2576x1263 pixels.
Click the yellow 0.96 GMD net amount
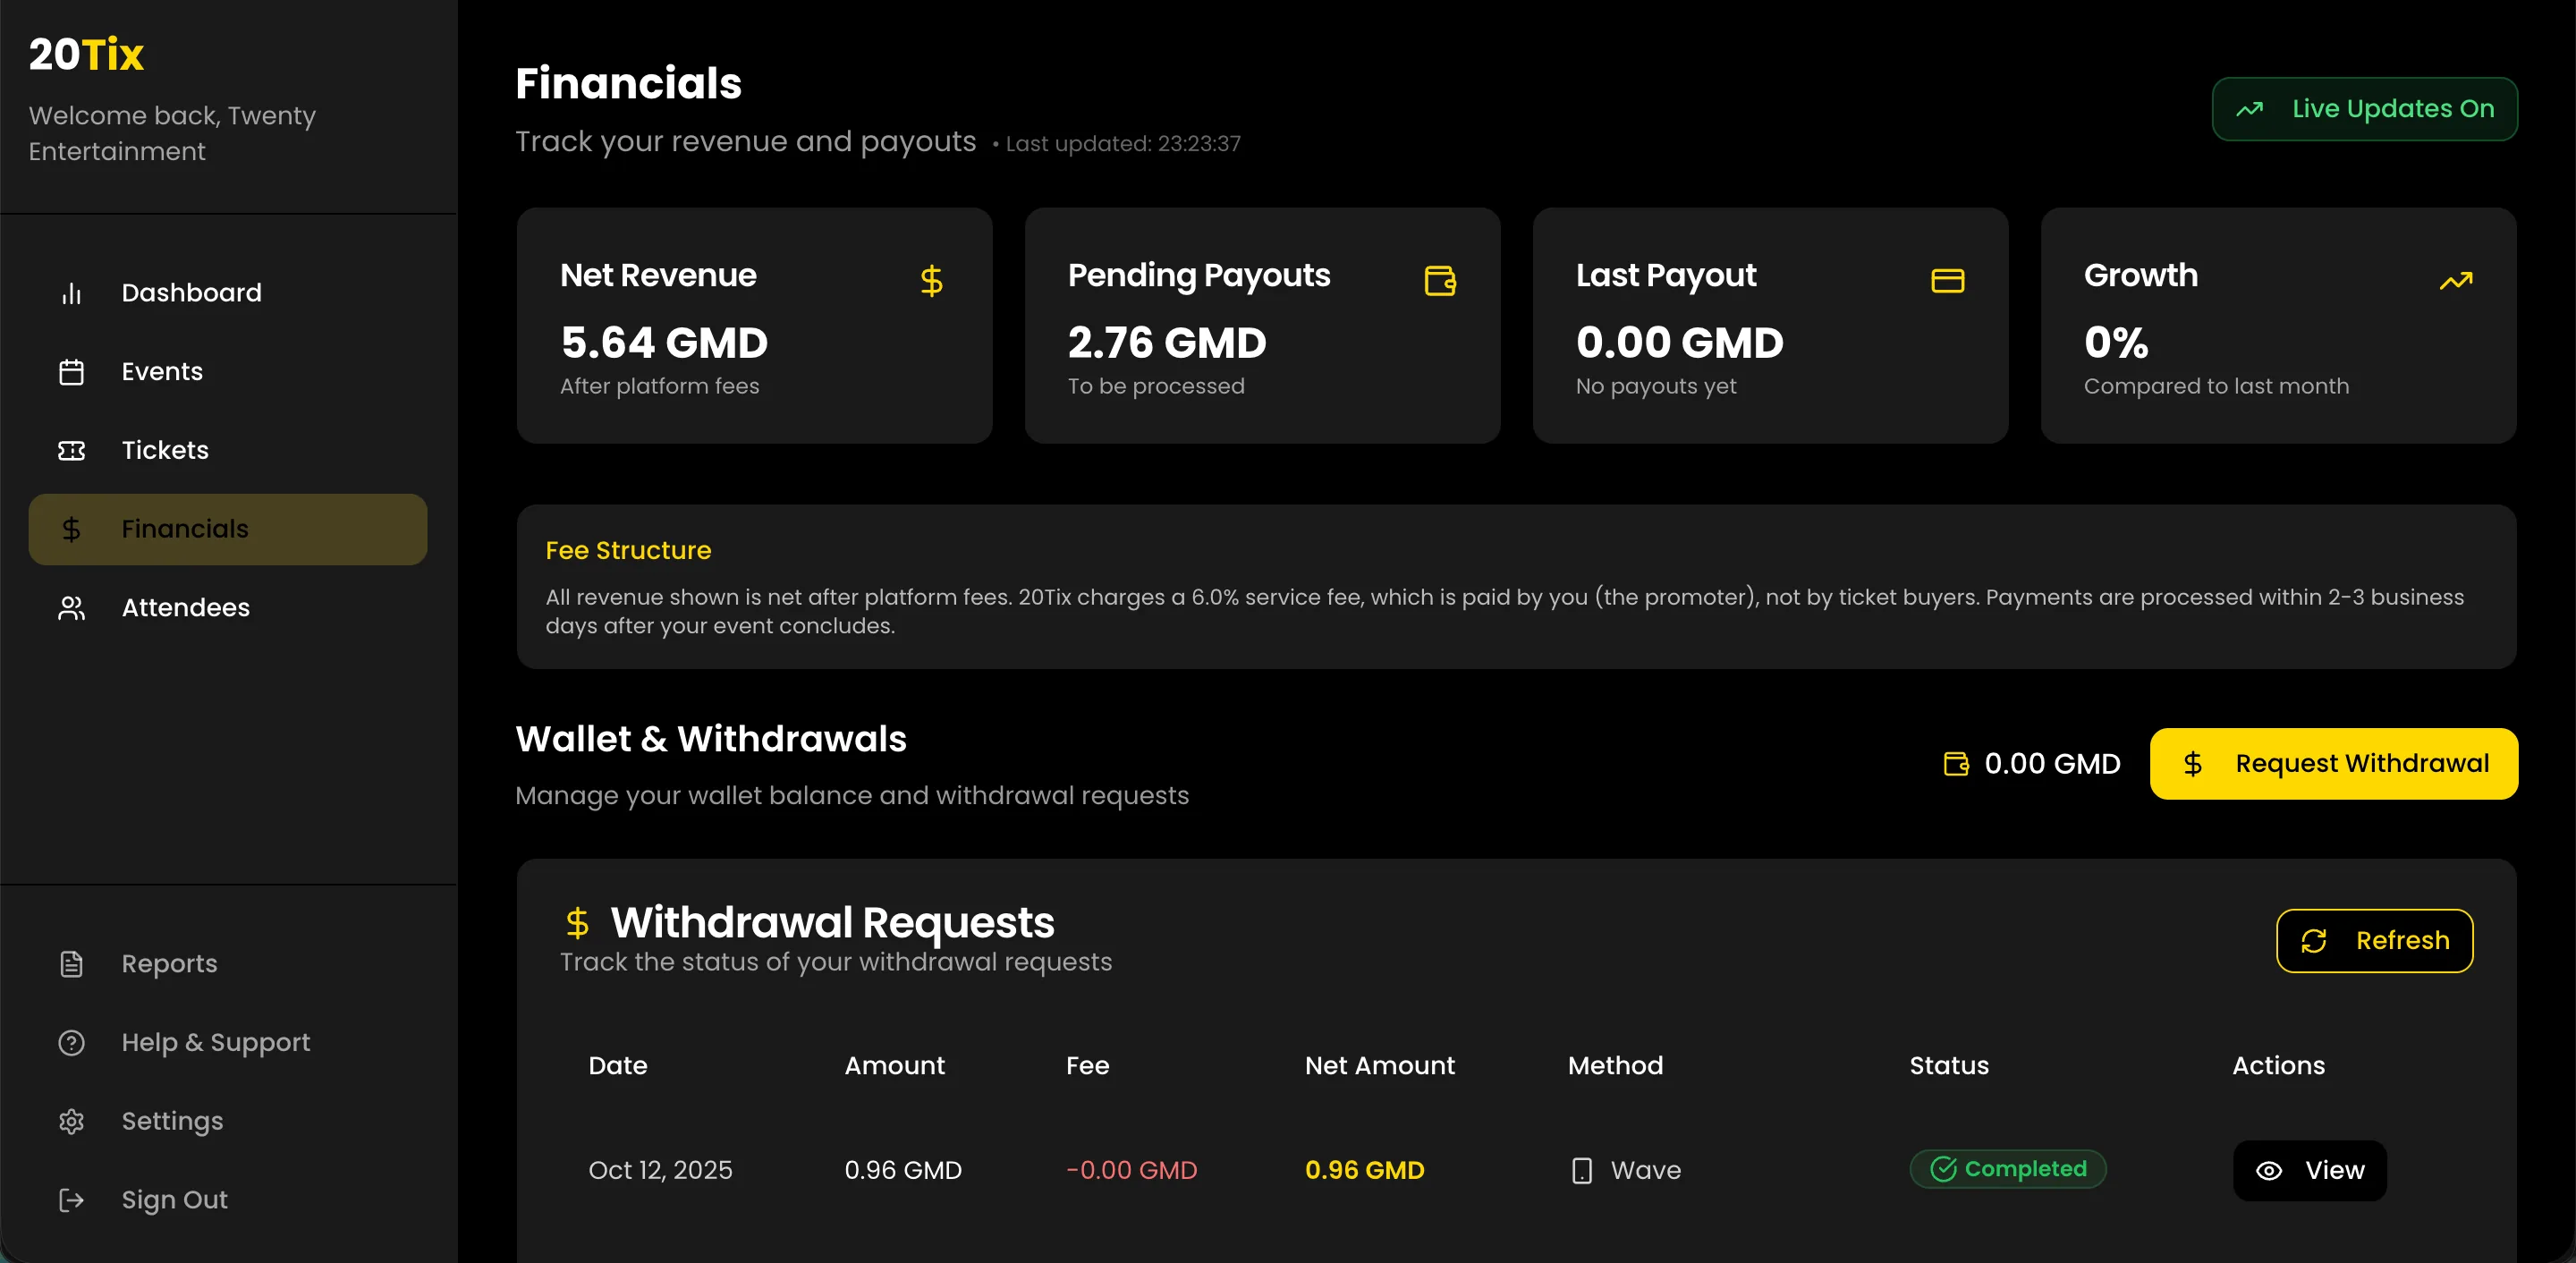1364,1171
